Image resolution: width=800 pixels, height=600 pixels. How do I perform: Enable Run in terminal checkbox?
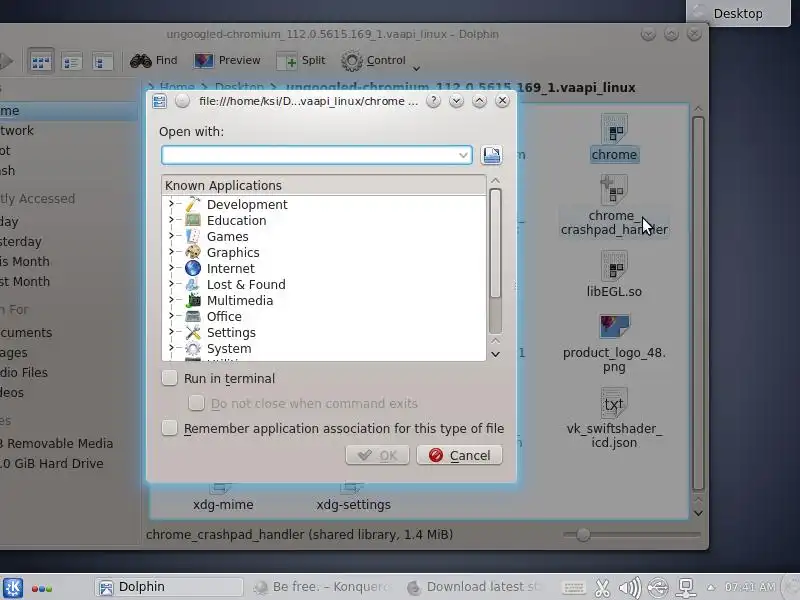pyautogui.click(x=169, y=378)
